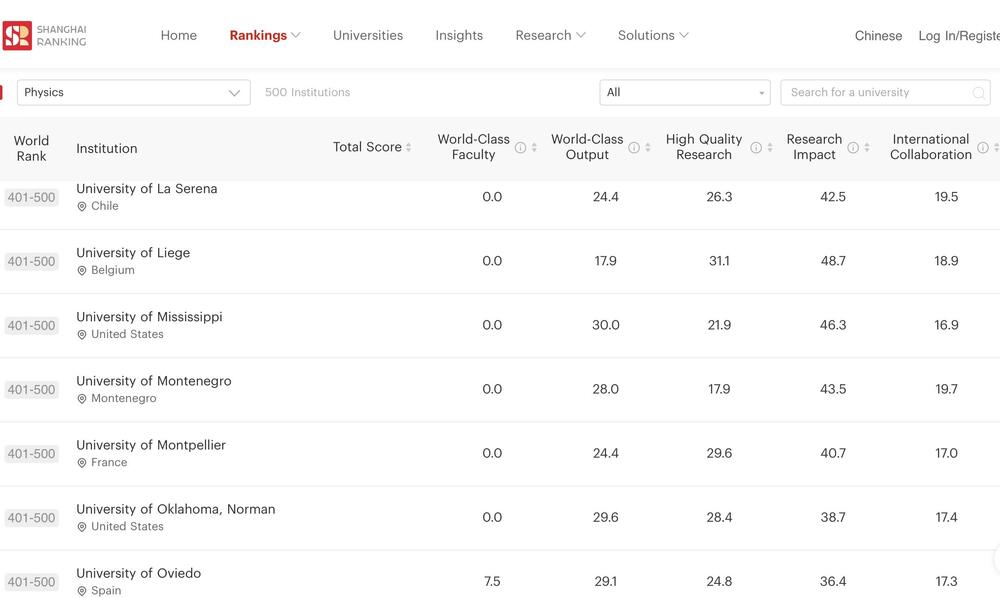
Task: Click location pin beside France
Action: [x=82, y=463]
